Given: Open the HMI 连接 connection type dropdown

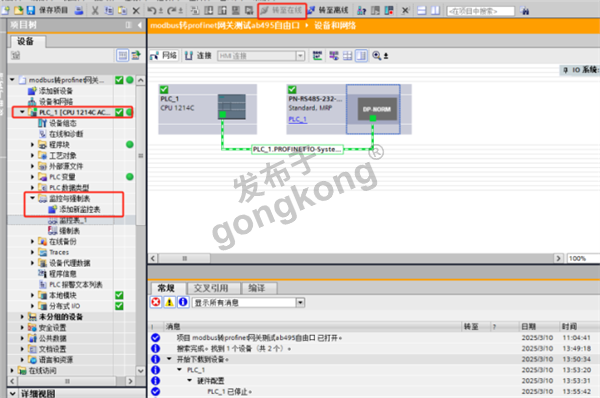Looking at the screenshot, I should pos(300,56).
